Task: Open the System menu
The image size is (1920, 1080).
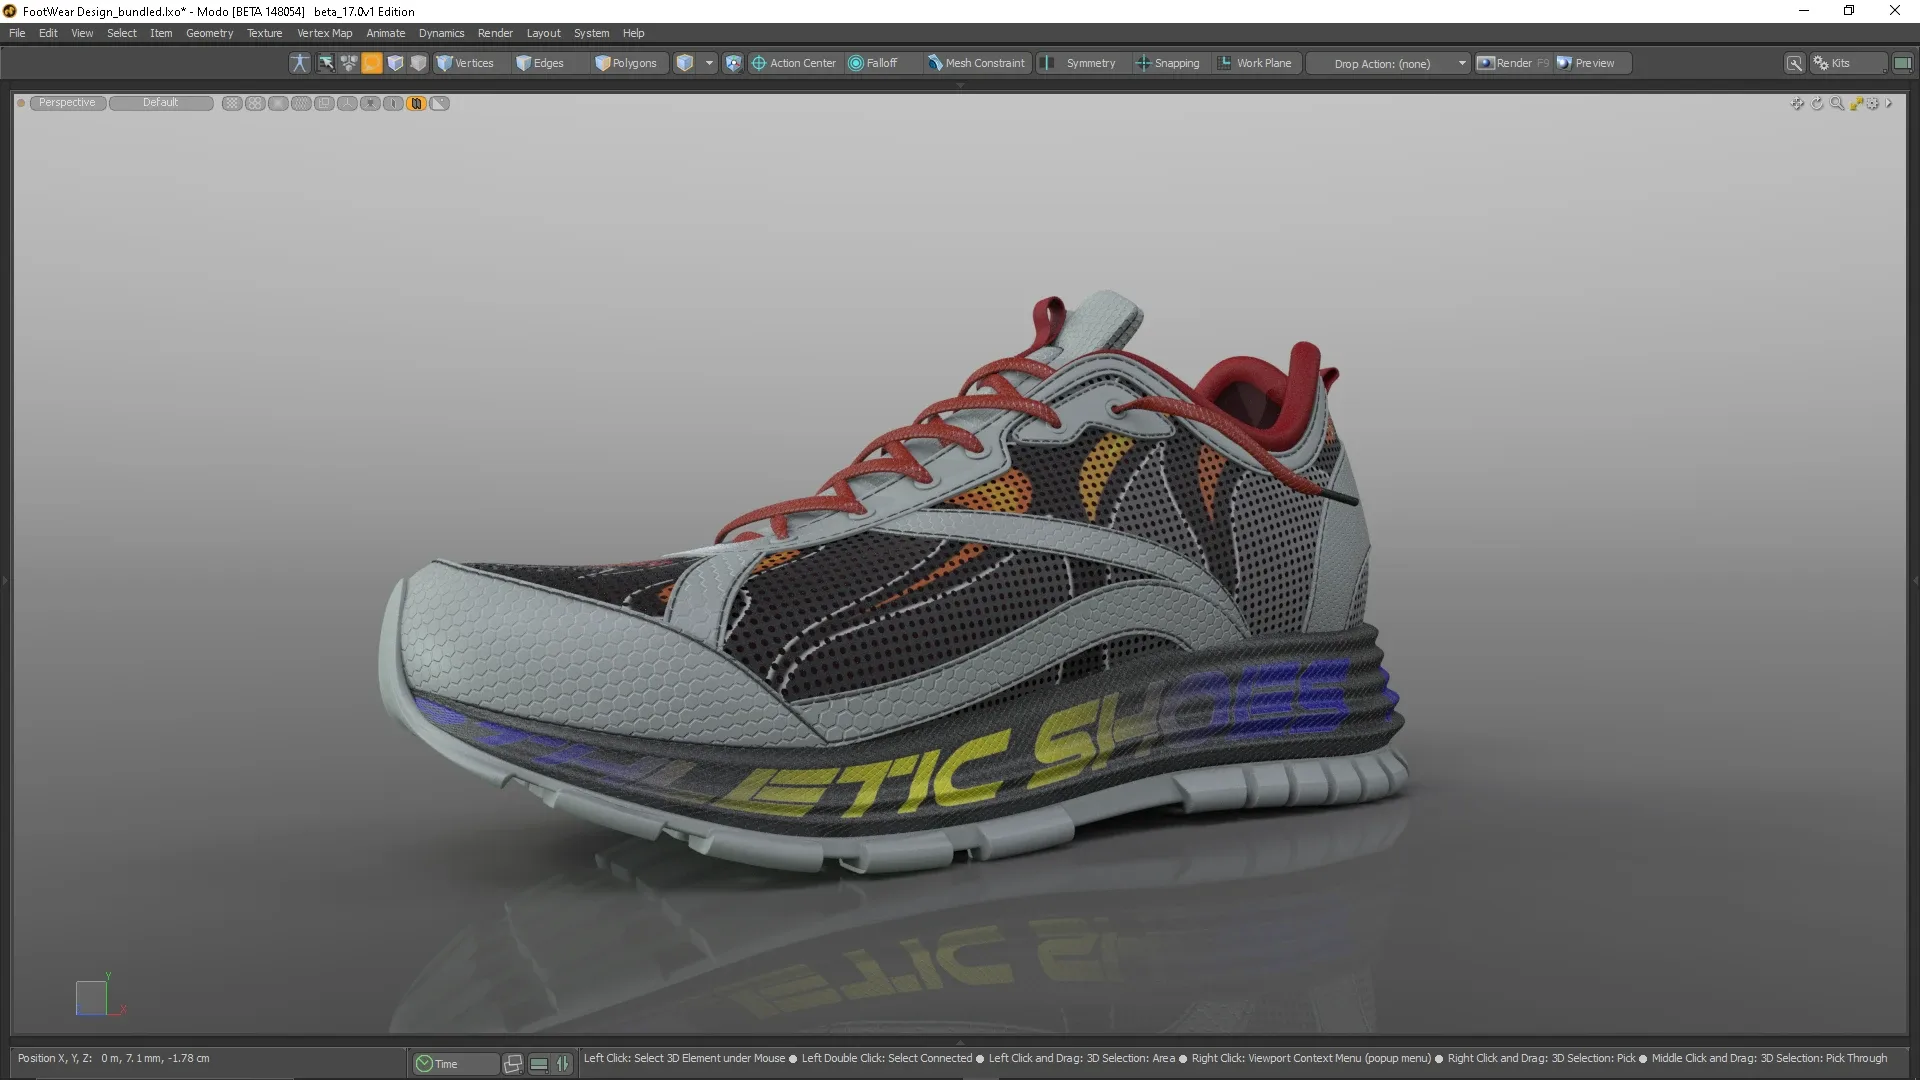Action: (591, 33)
